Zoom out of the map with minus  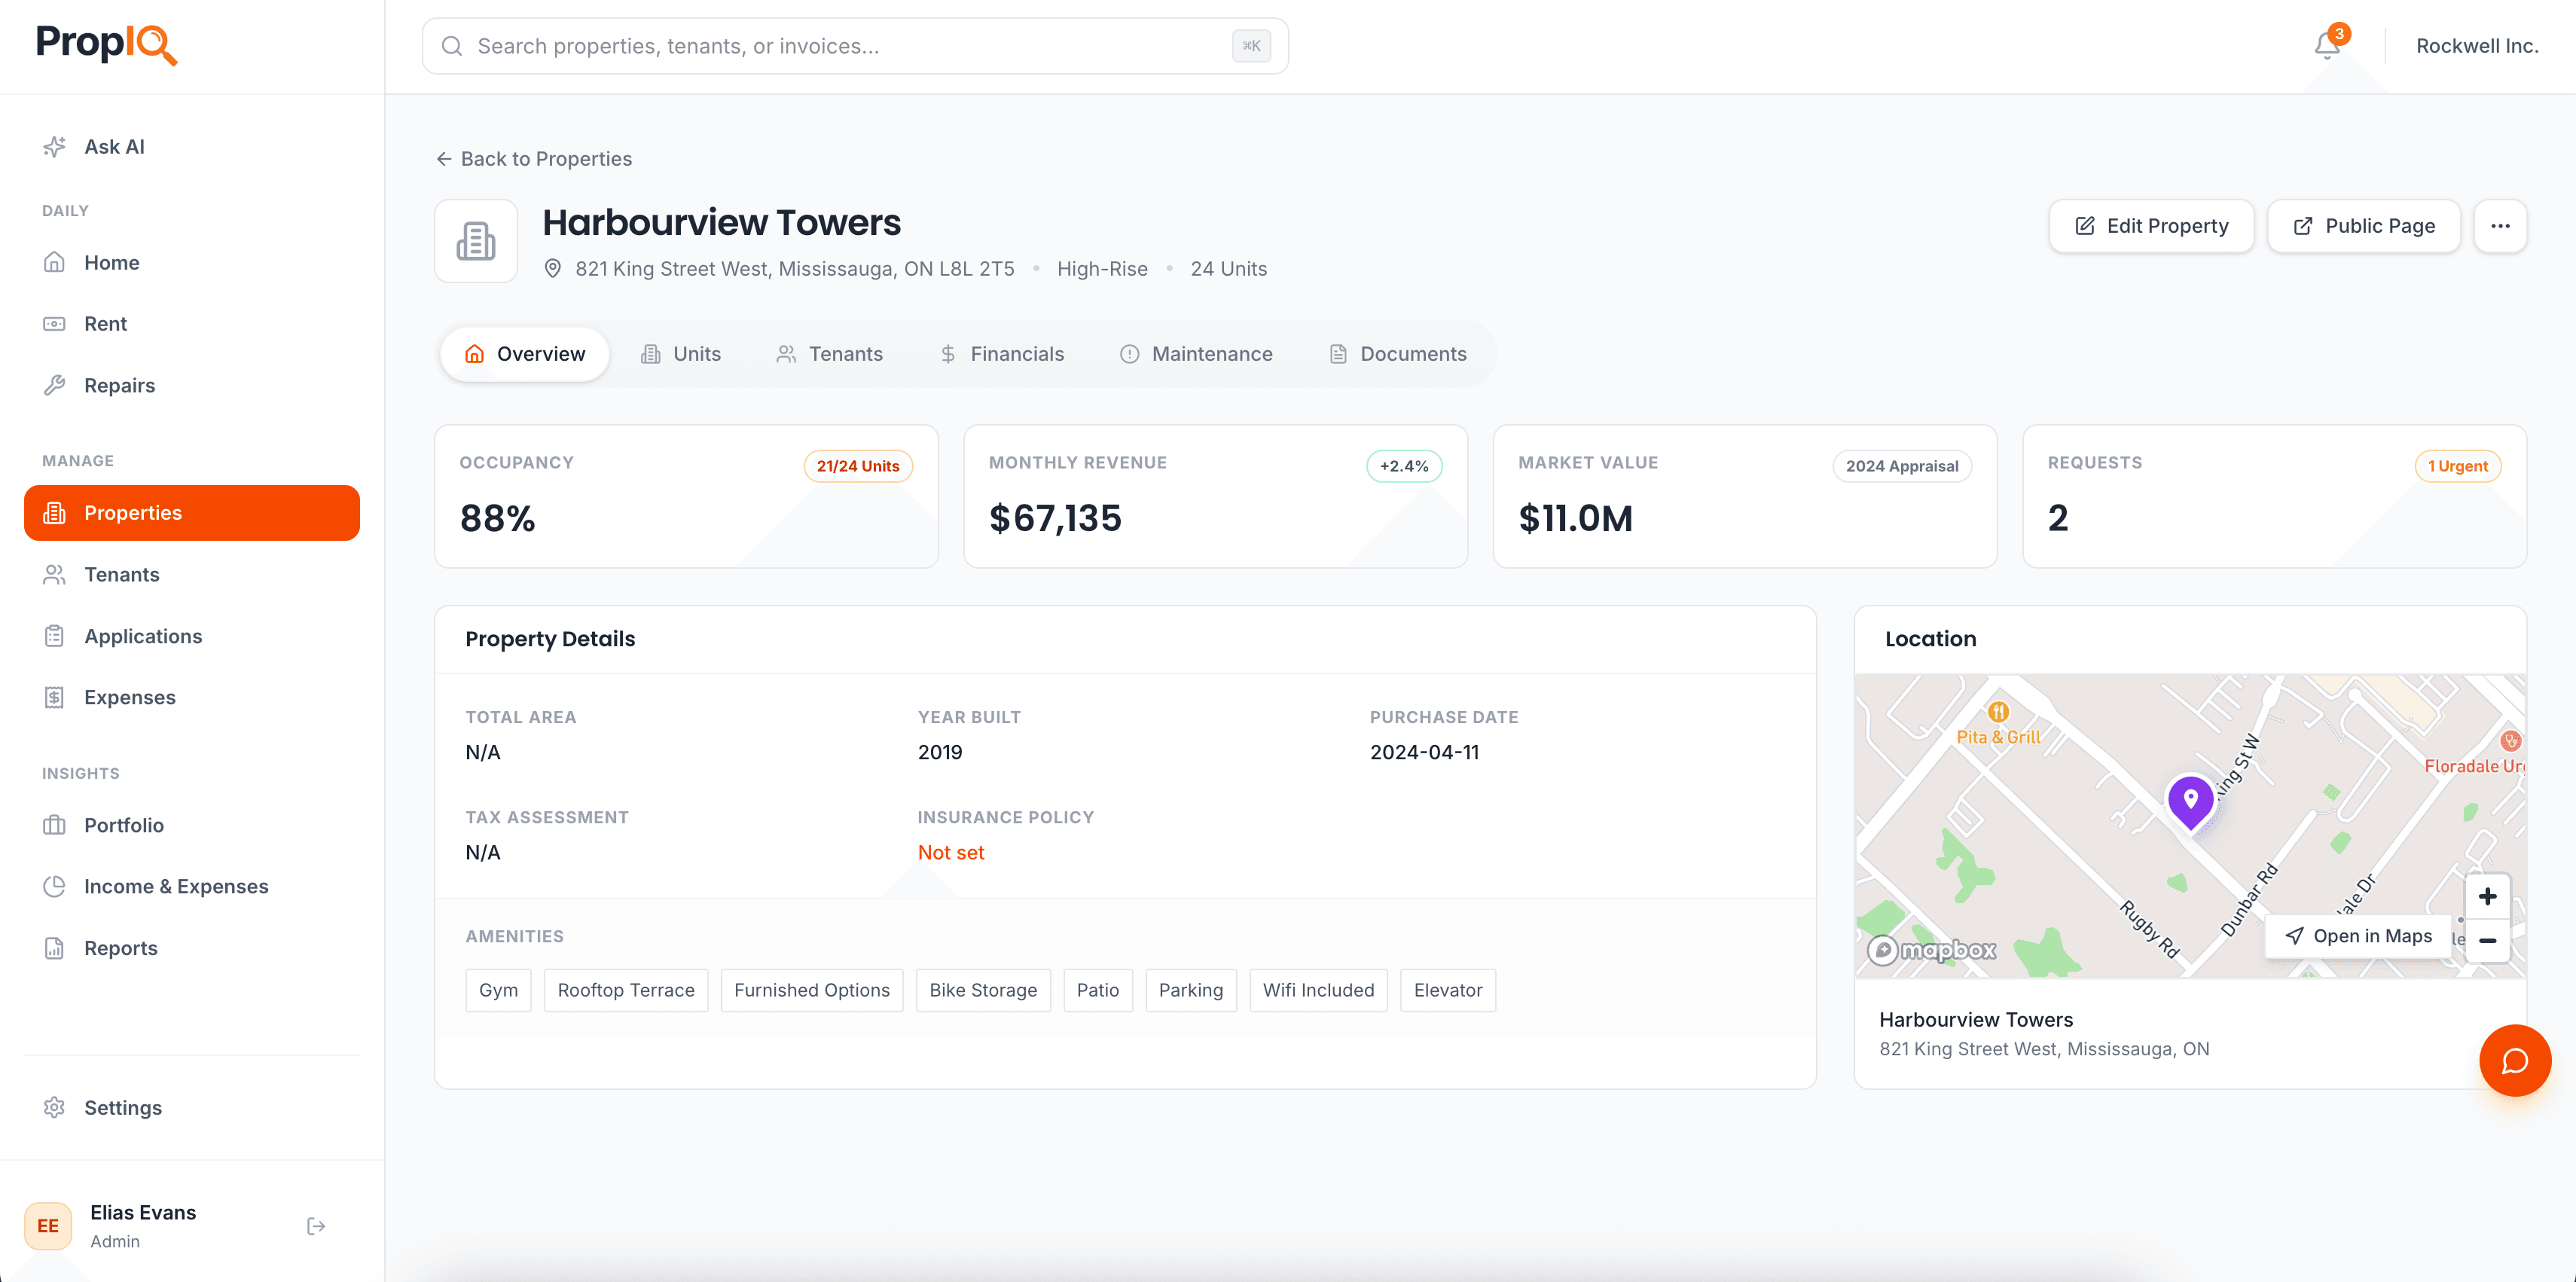(x=2487, y=940)
